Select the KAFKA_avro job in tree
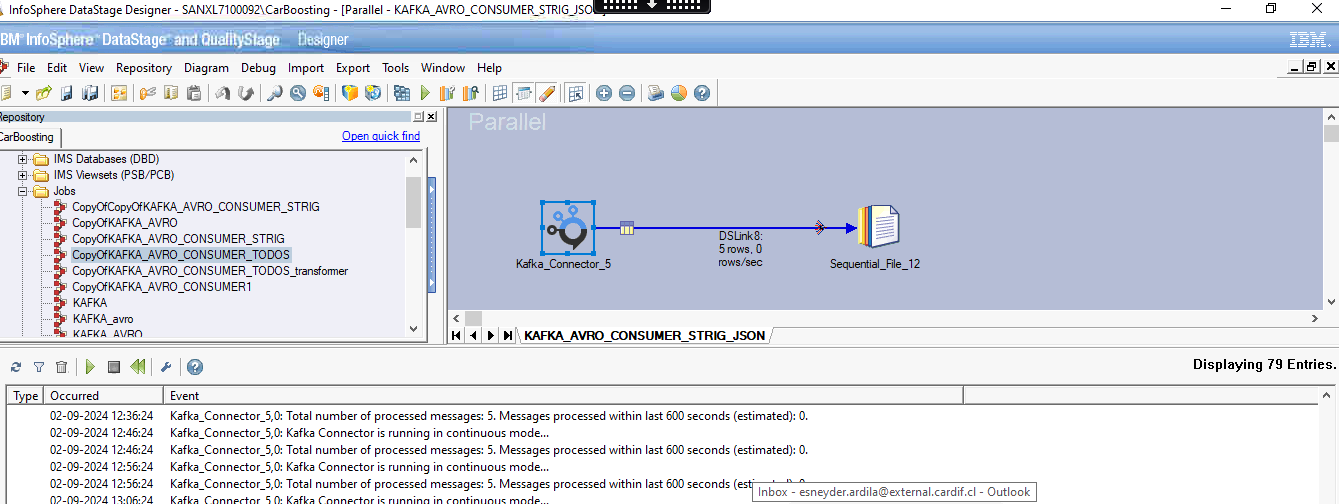 (x=103, y=319)
